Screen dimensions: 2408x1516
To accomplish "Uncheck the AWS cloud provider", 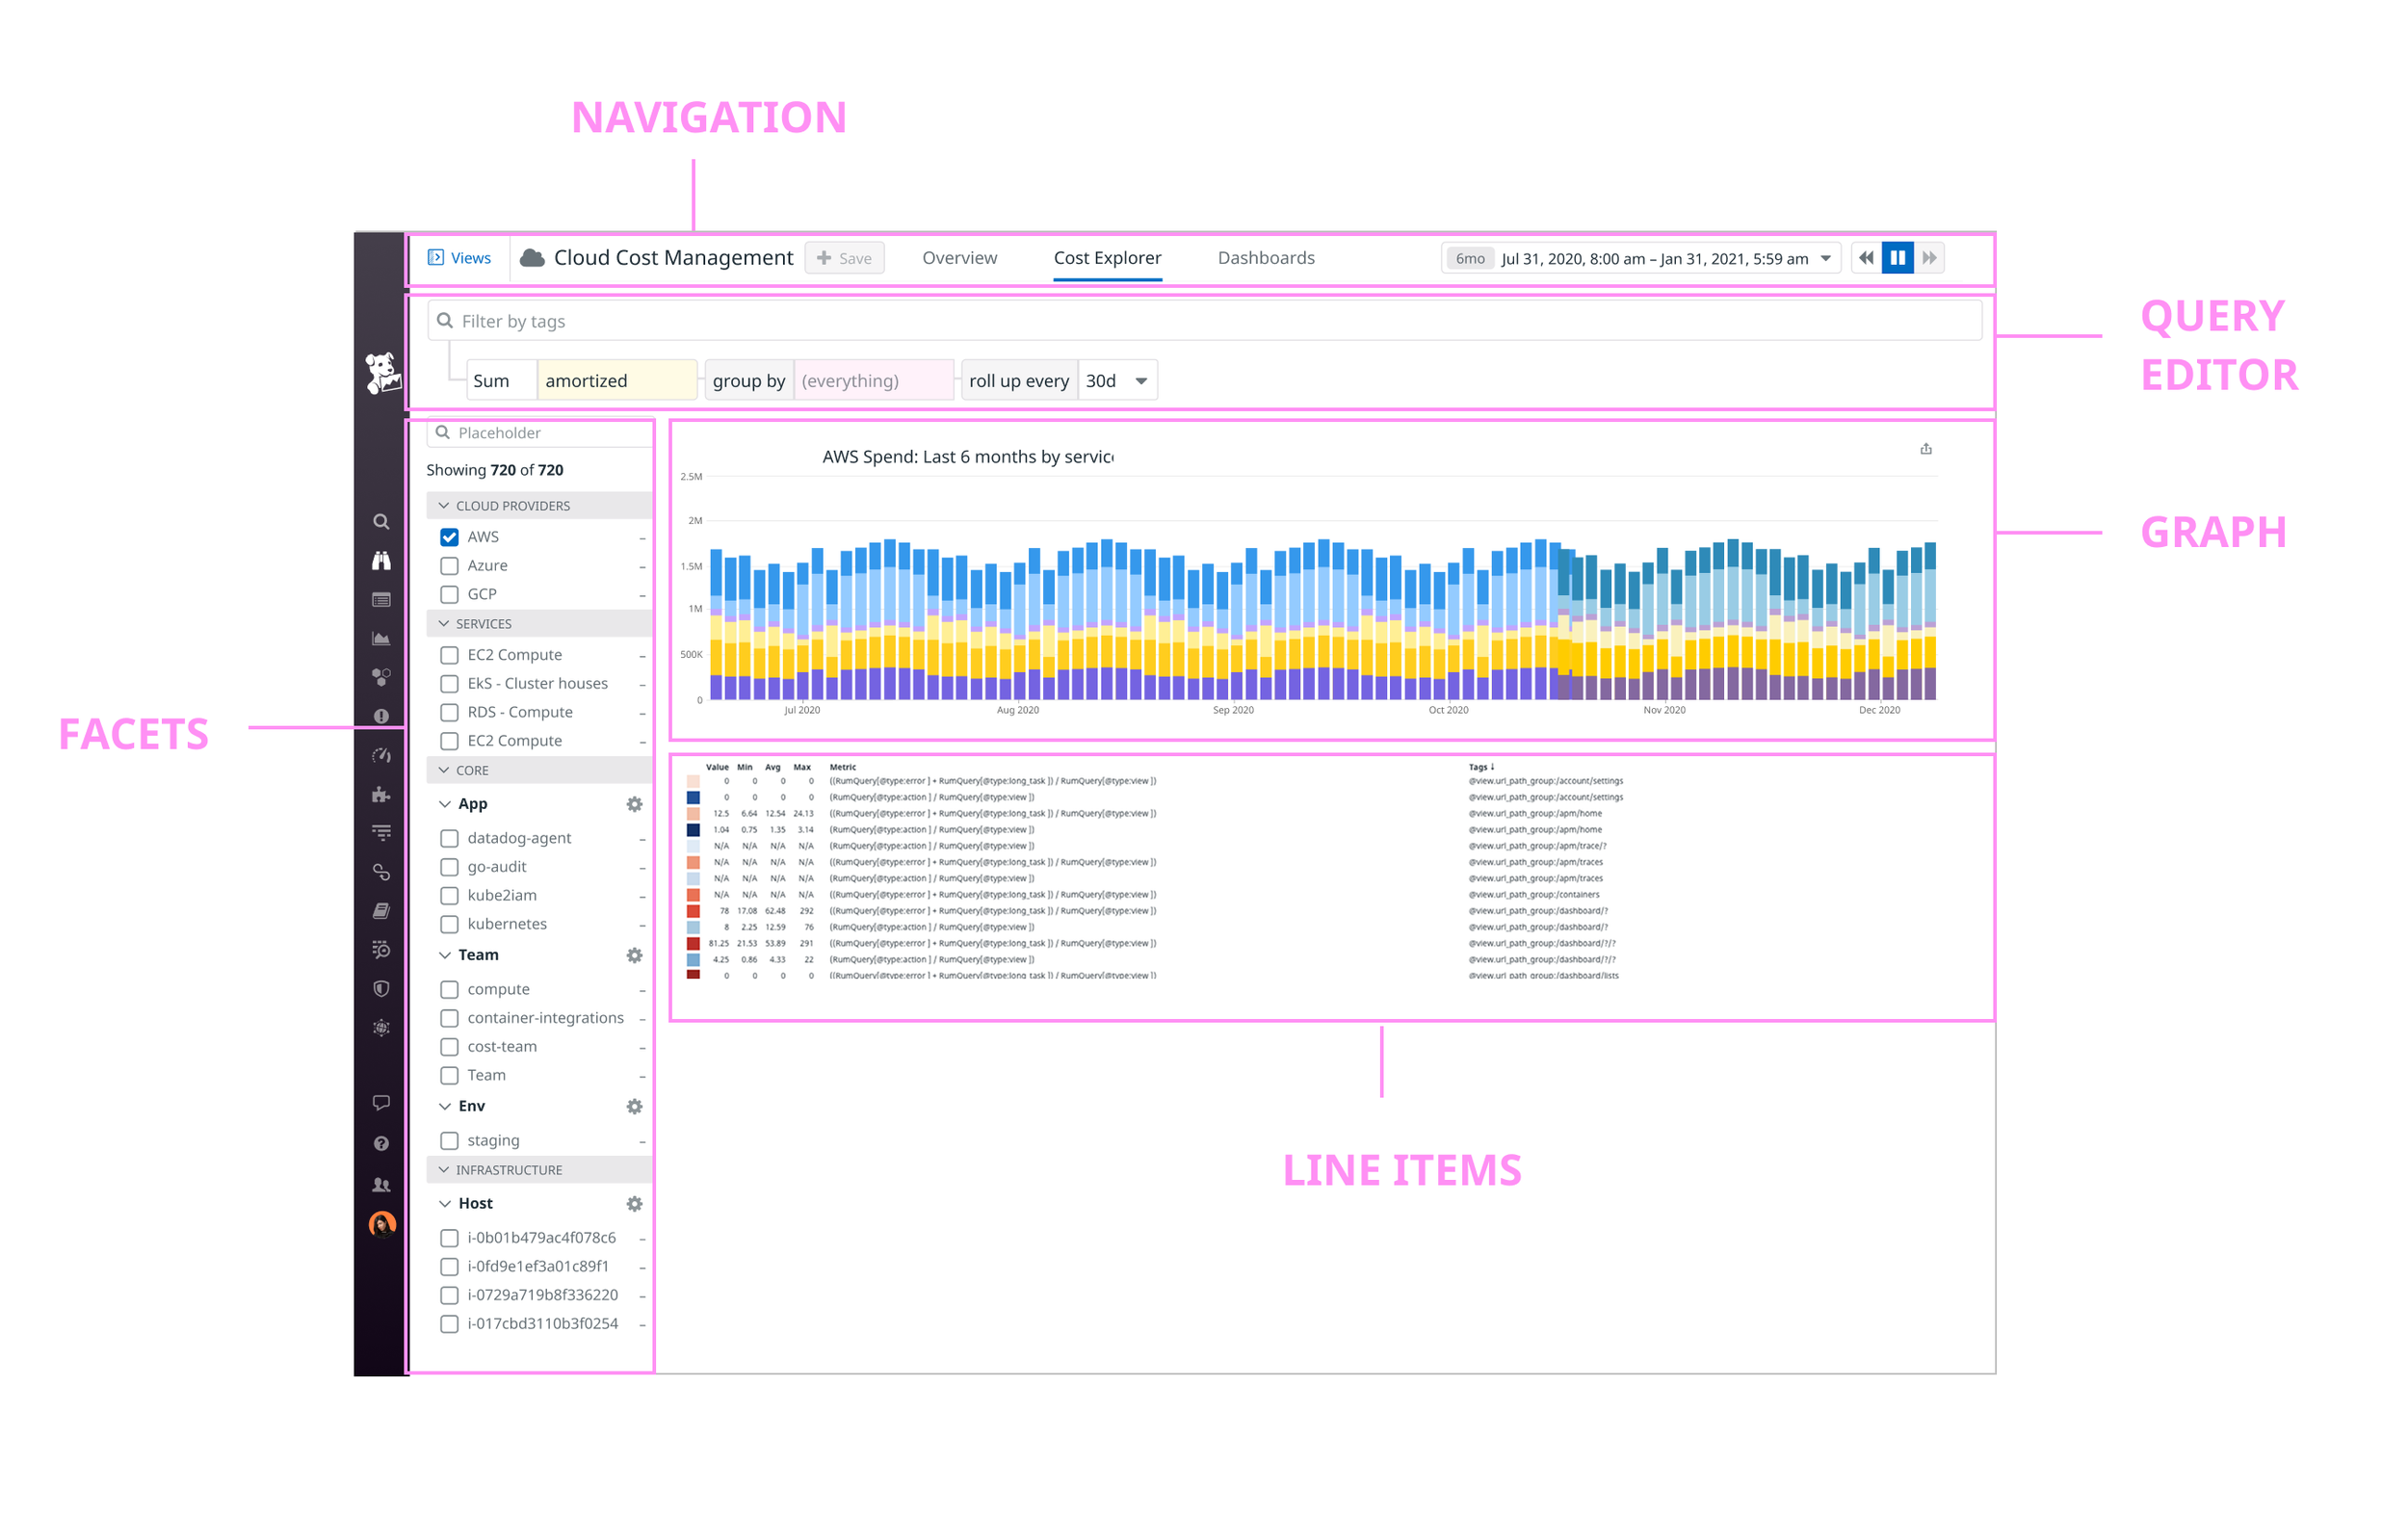I will (450, 537).
